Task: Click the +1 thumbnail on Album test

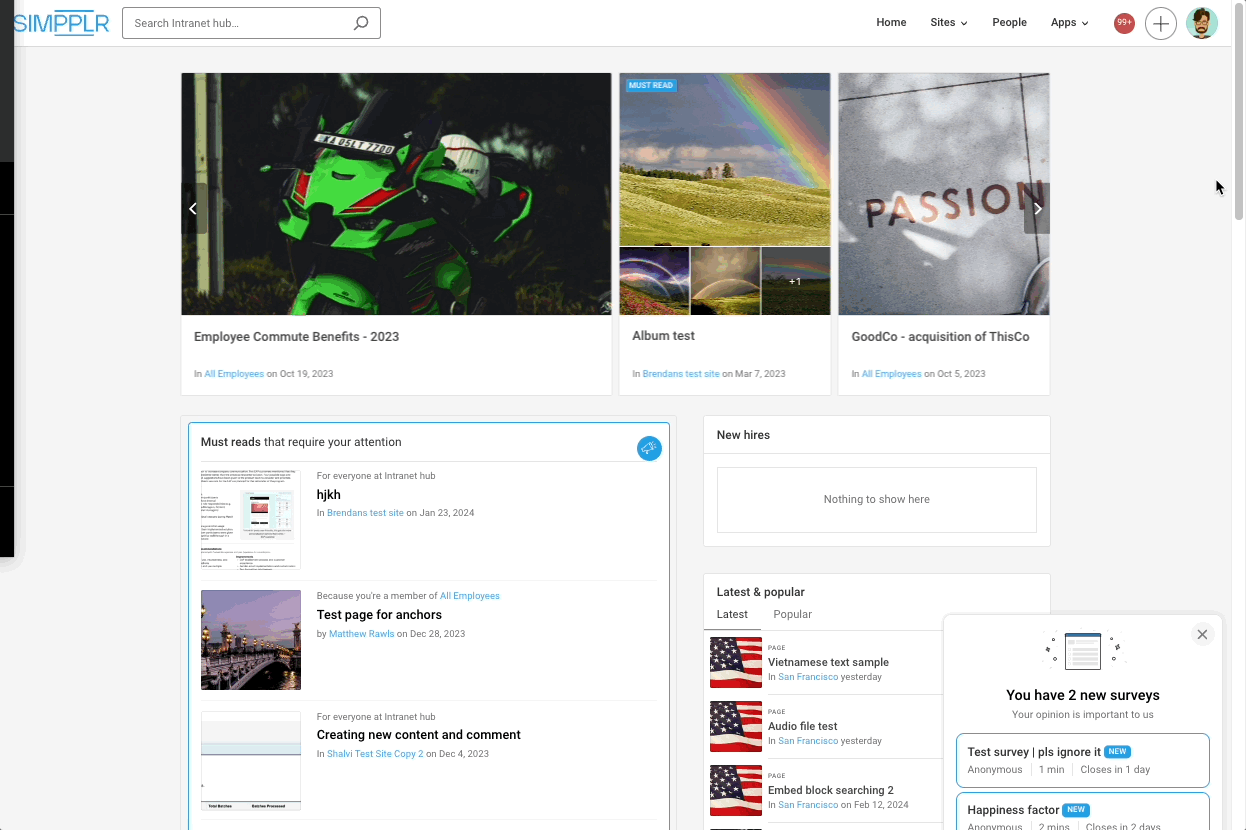Action: click(795, 281)
